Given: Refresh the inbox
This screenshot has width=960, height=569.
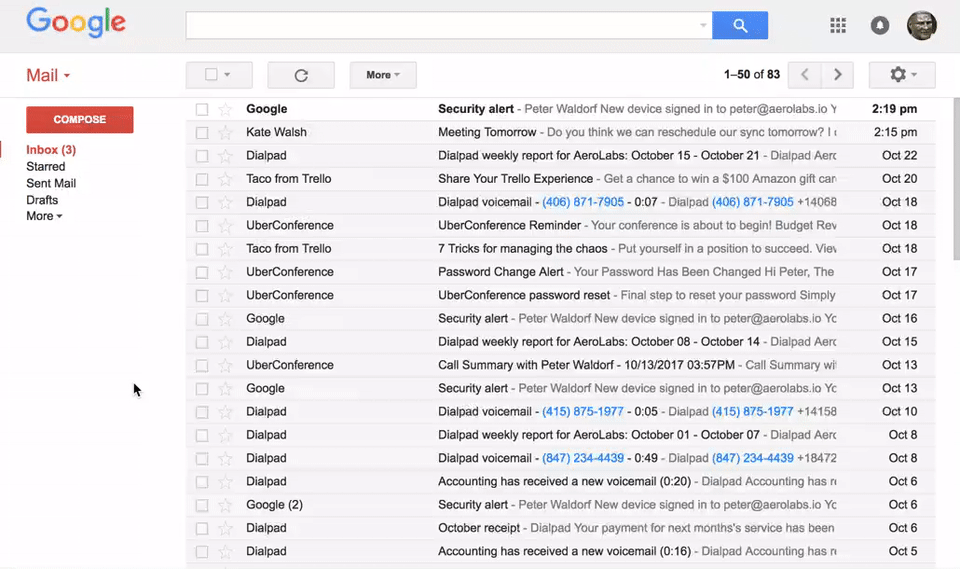Looking at the screenshot, I should click(x=301, y=75).
